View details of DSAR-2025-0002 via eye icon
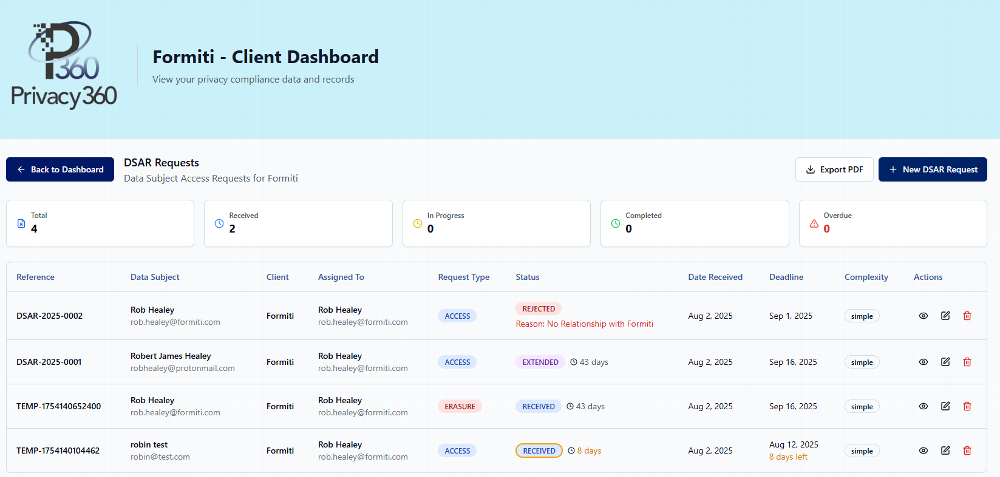Viewport: 1000px width, 477px height. (923, 316)
